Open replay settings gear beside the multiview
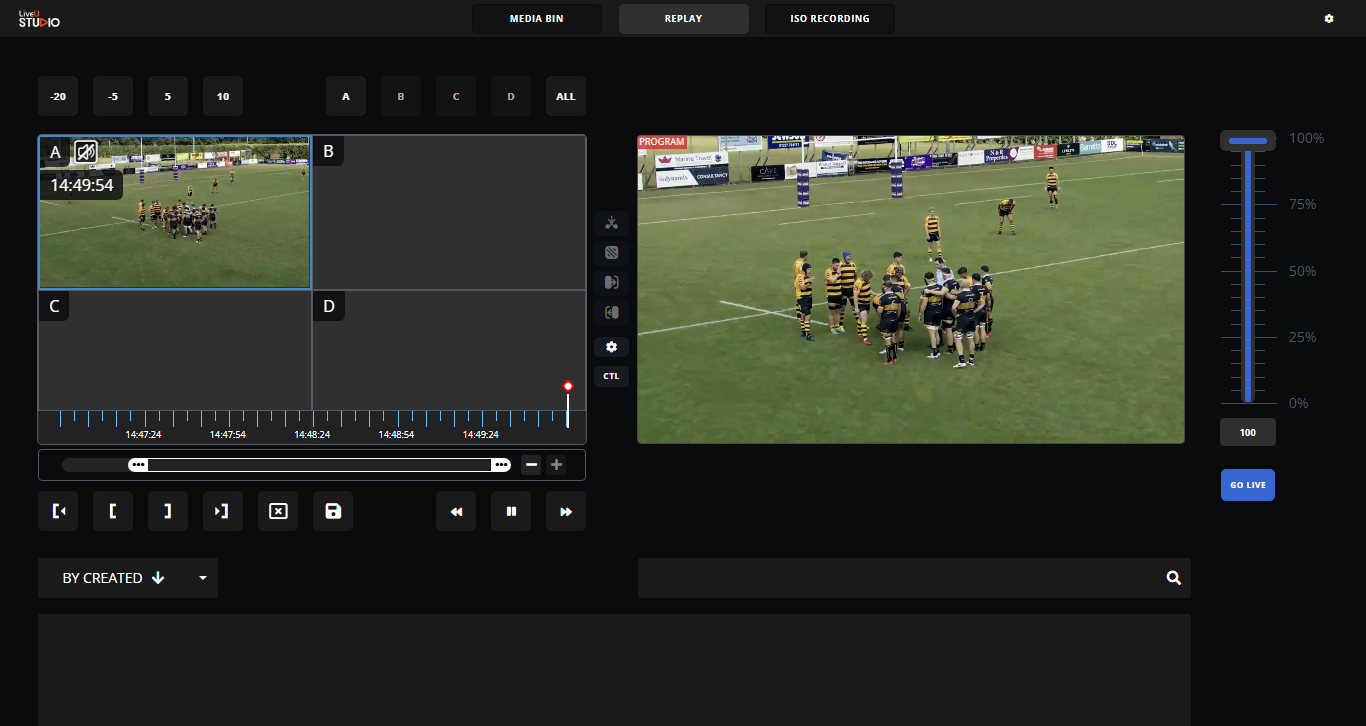1366x726 pixels. (x=611, y=347)
